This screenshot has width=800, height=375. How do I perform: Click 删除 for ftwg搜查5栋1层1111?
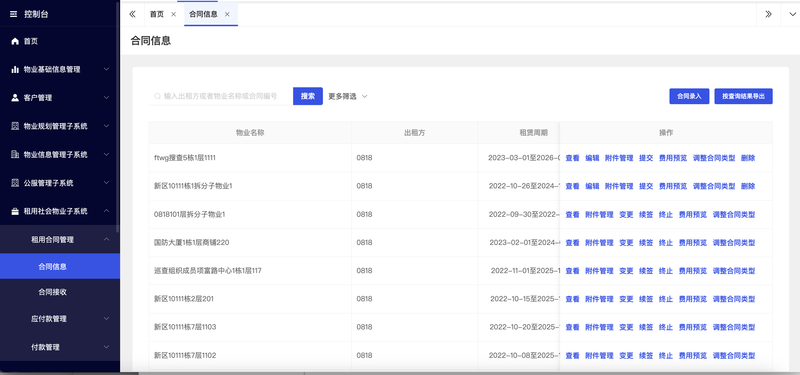748,158
